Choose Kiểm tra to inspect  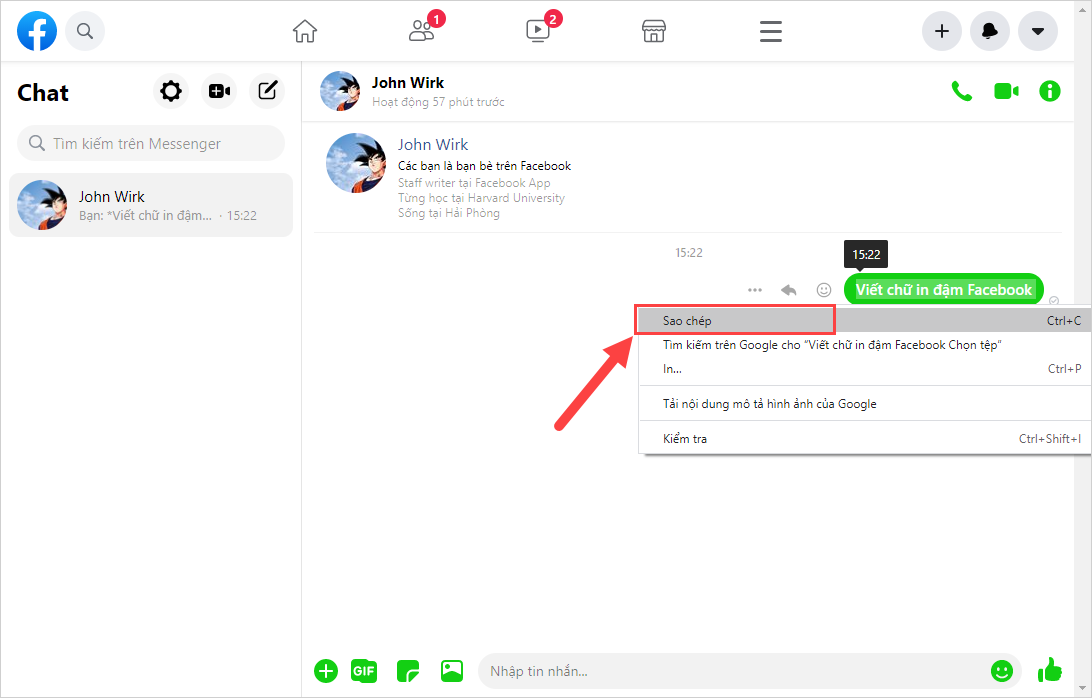tap(864, 439)
